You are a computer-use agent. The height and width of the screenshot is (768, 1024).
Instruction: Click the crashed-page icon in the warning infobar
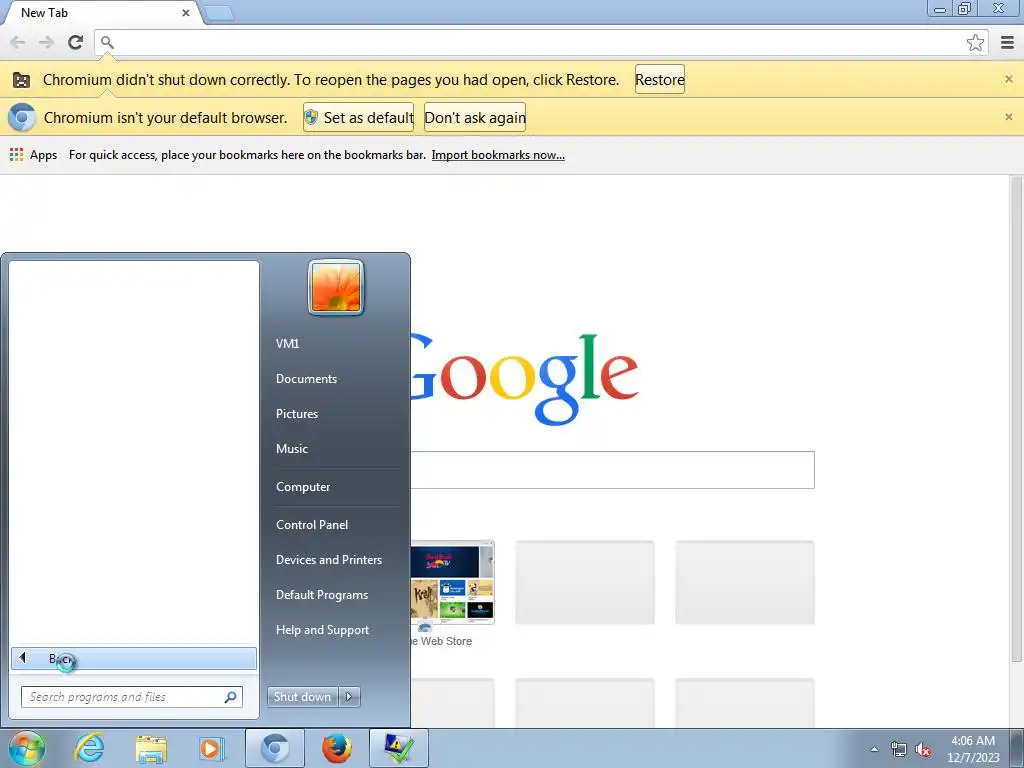22,80
